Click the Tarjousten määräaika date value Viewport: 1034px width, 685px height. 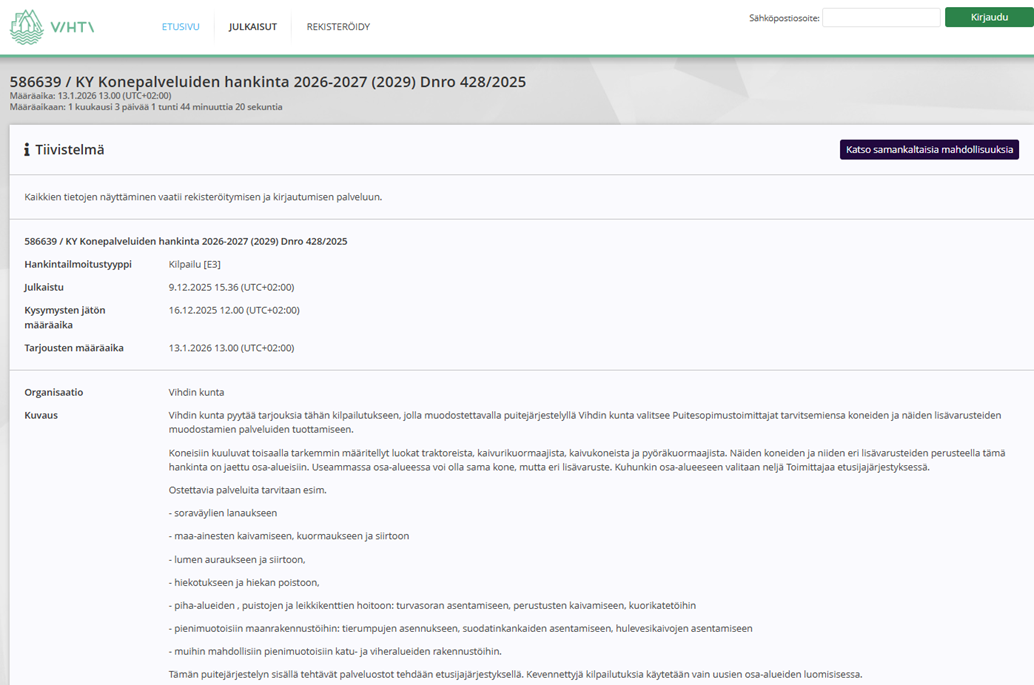coord(231,348)
